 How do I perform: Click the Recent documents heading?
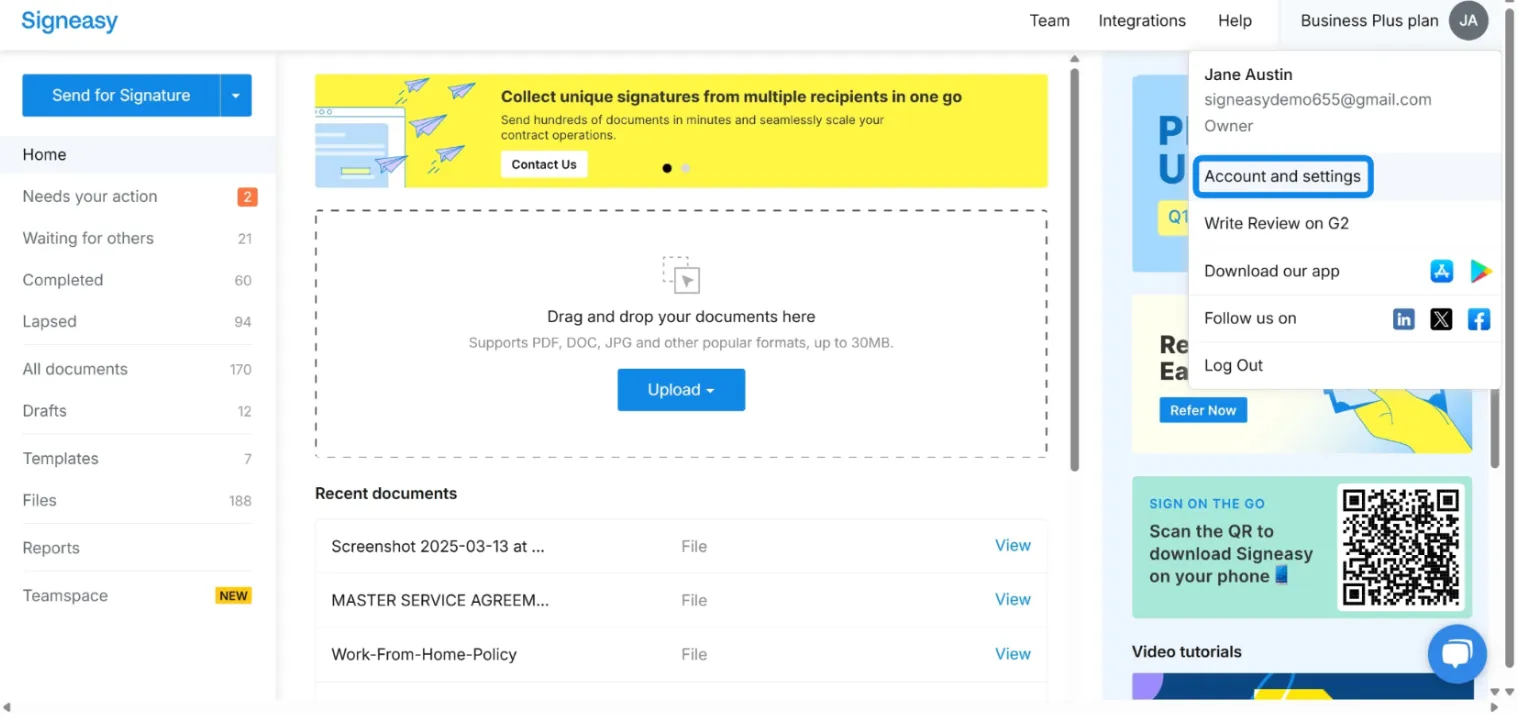click(386, 494)
